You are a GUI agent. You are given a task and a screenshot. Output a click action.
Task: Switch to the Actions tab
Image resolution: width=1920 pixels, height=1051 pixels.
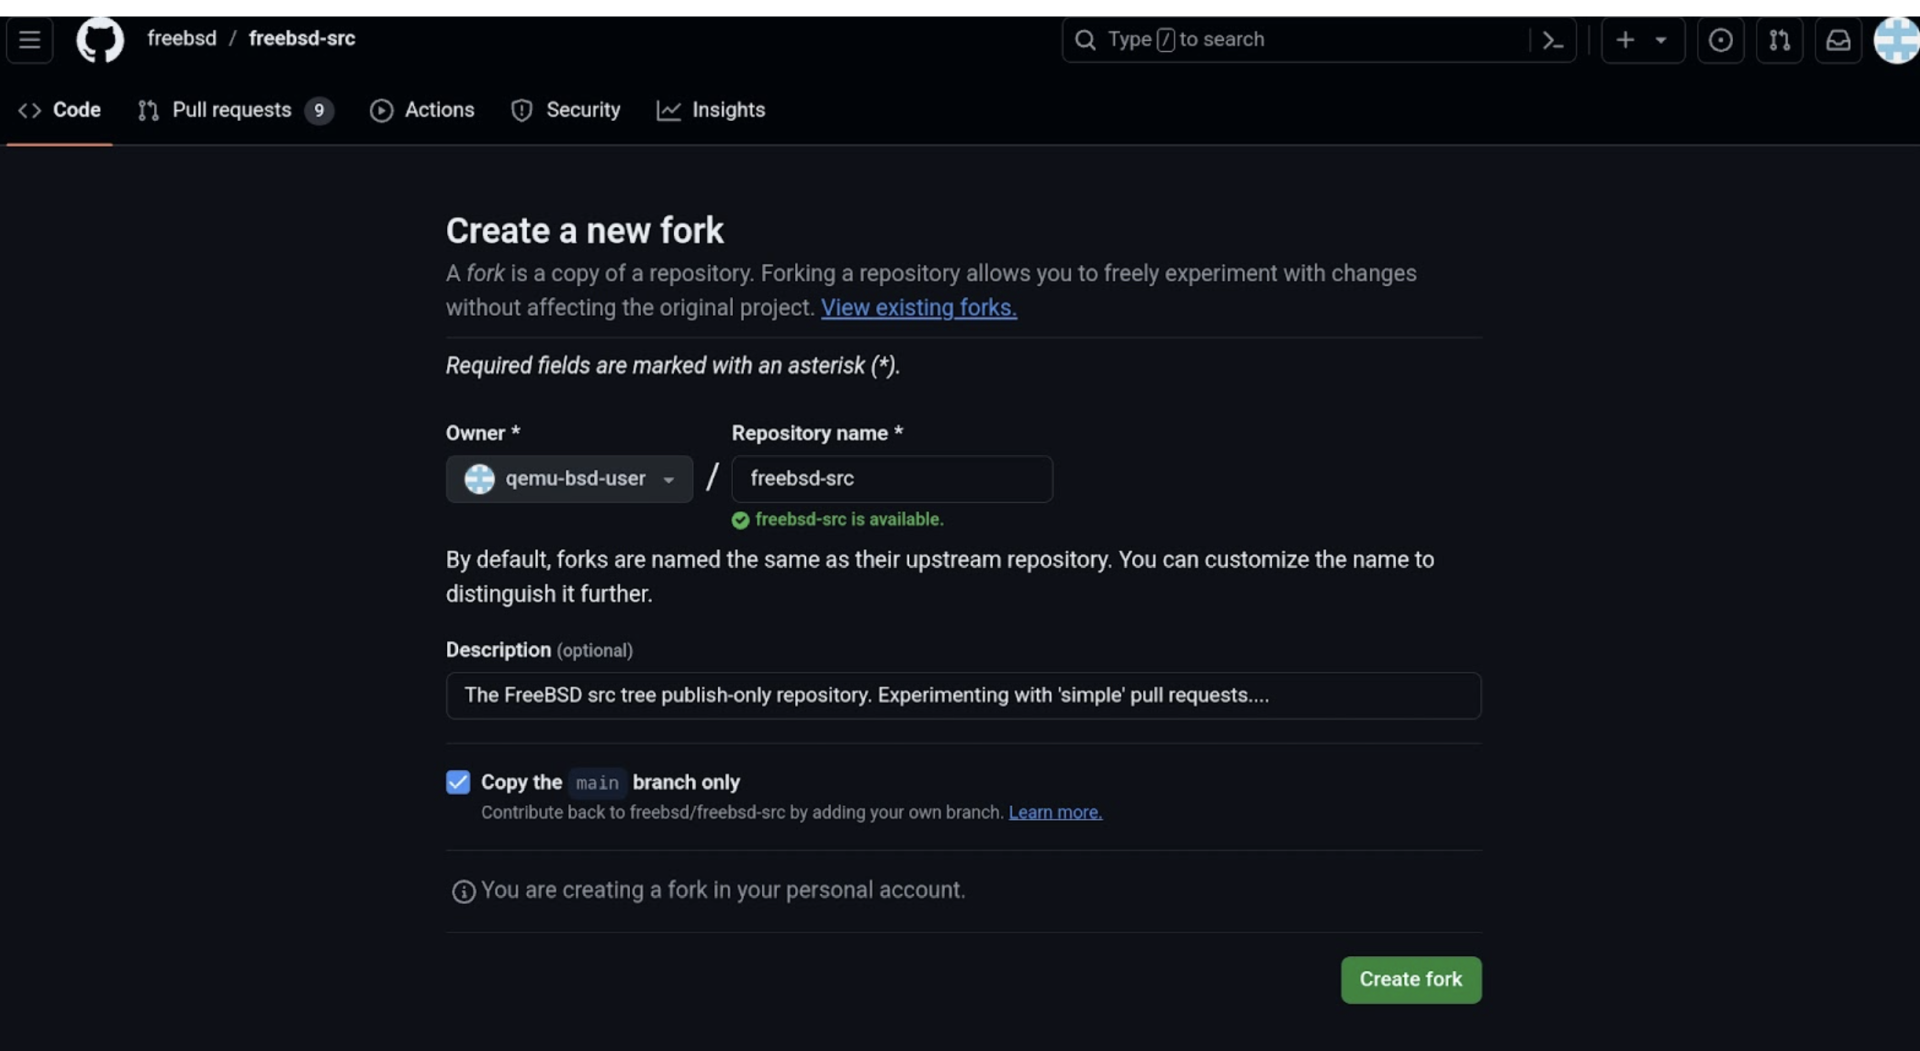[422, 110]
